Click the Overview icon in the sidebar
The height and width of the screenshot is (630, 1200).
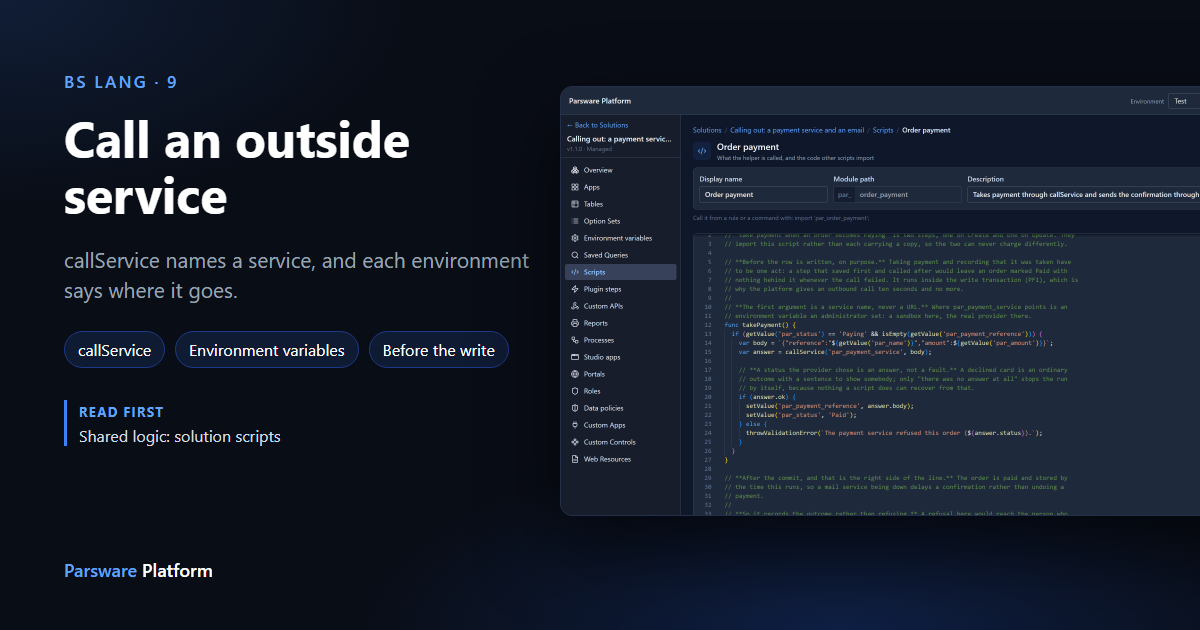pos(575,170)
